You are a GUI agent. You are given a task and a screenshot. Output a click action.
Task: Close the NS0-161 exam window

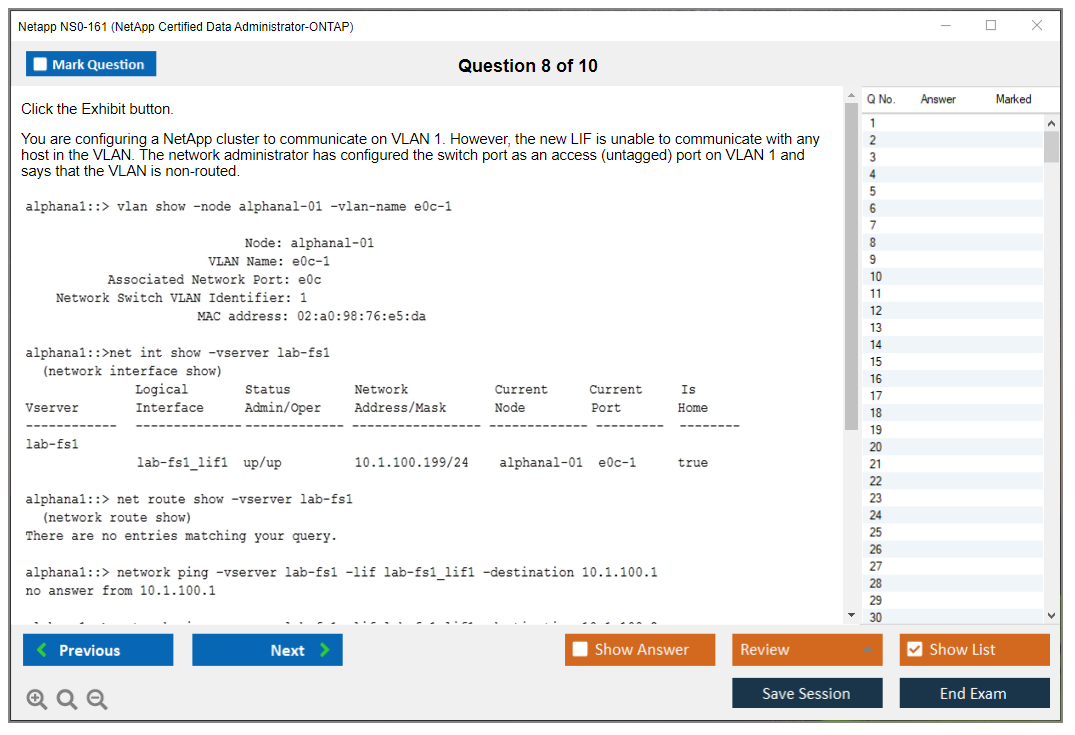[1037, 26]
